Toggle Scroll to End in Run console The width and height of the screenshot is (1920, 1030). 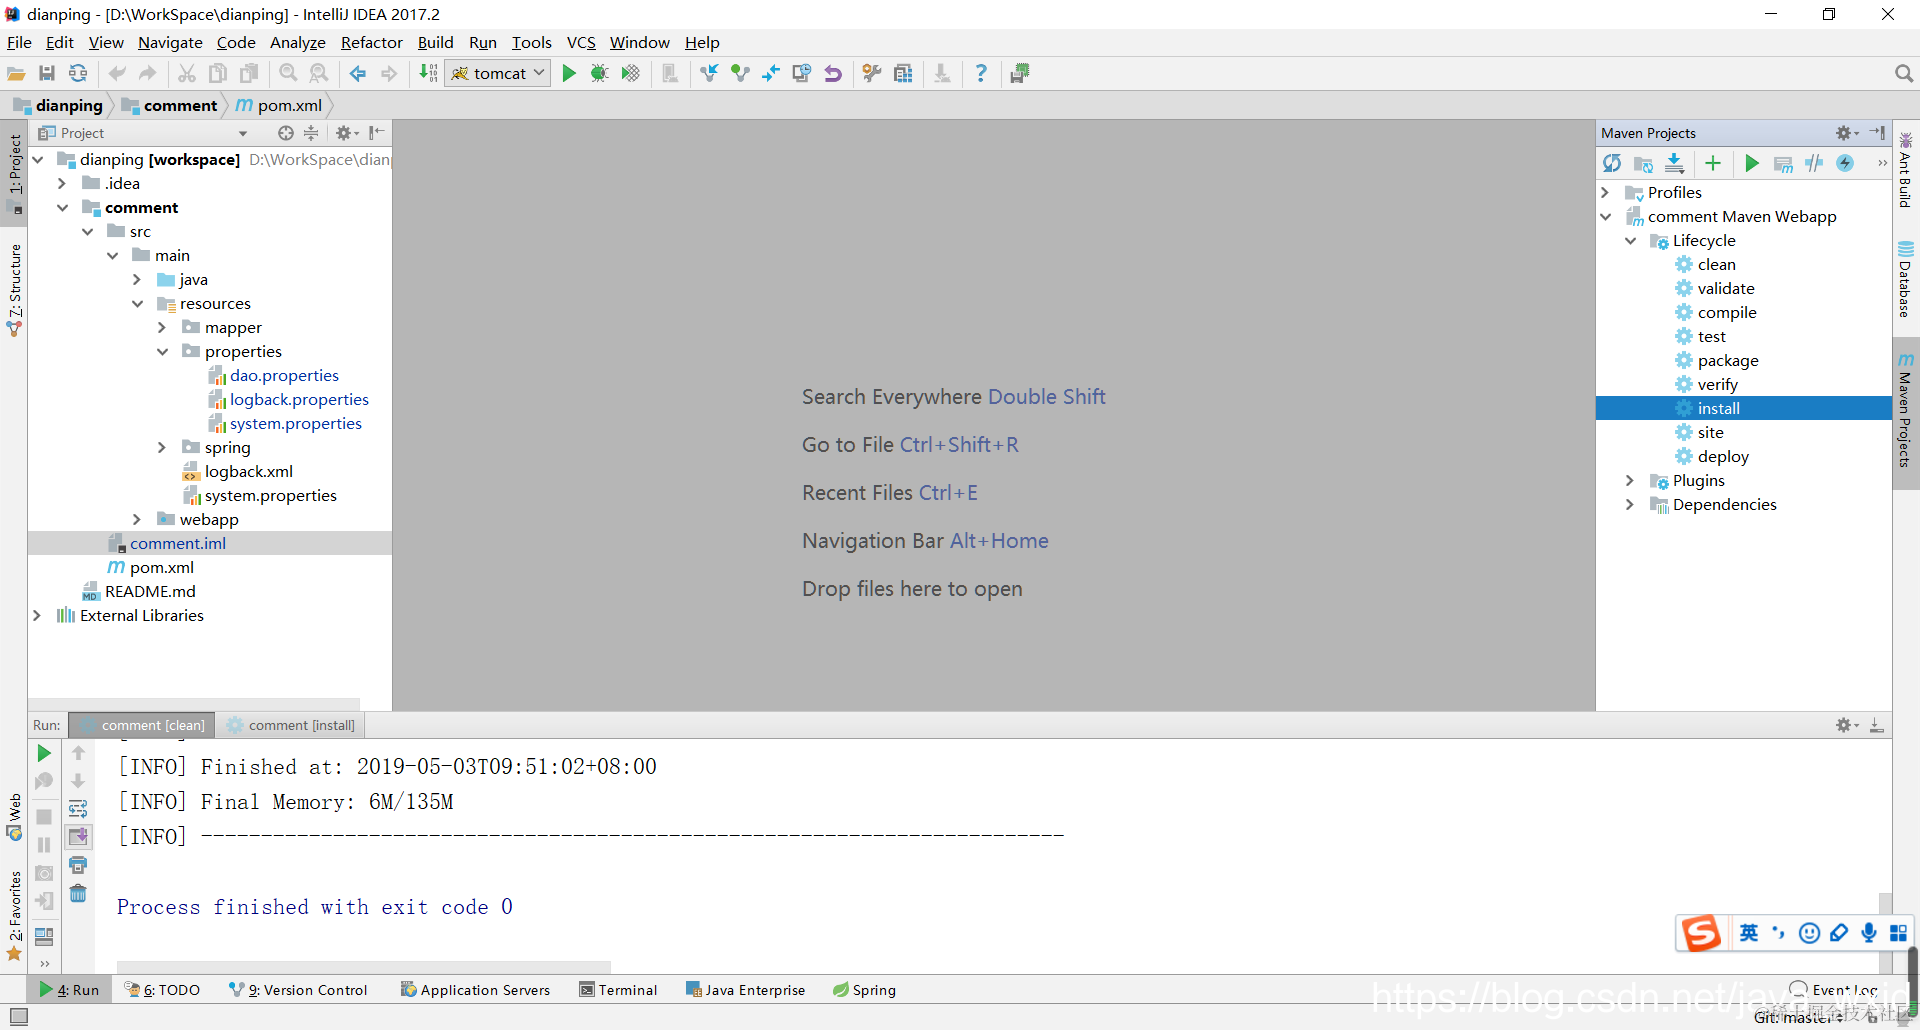[78, 836]
